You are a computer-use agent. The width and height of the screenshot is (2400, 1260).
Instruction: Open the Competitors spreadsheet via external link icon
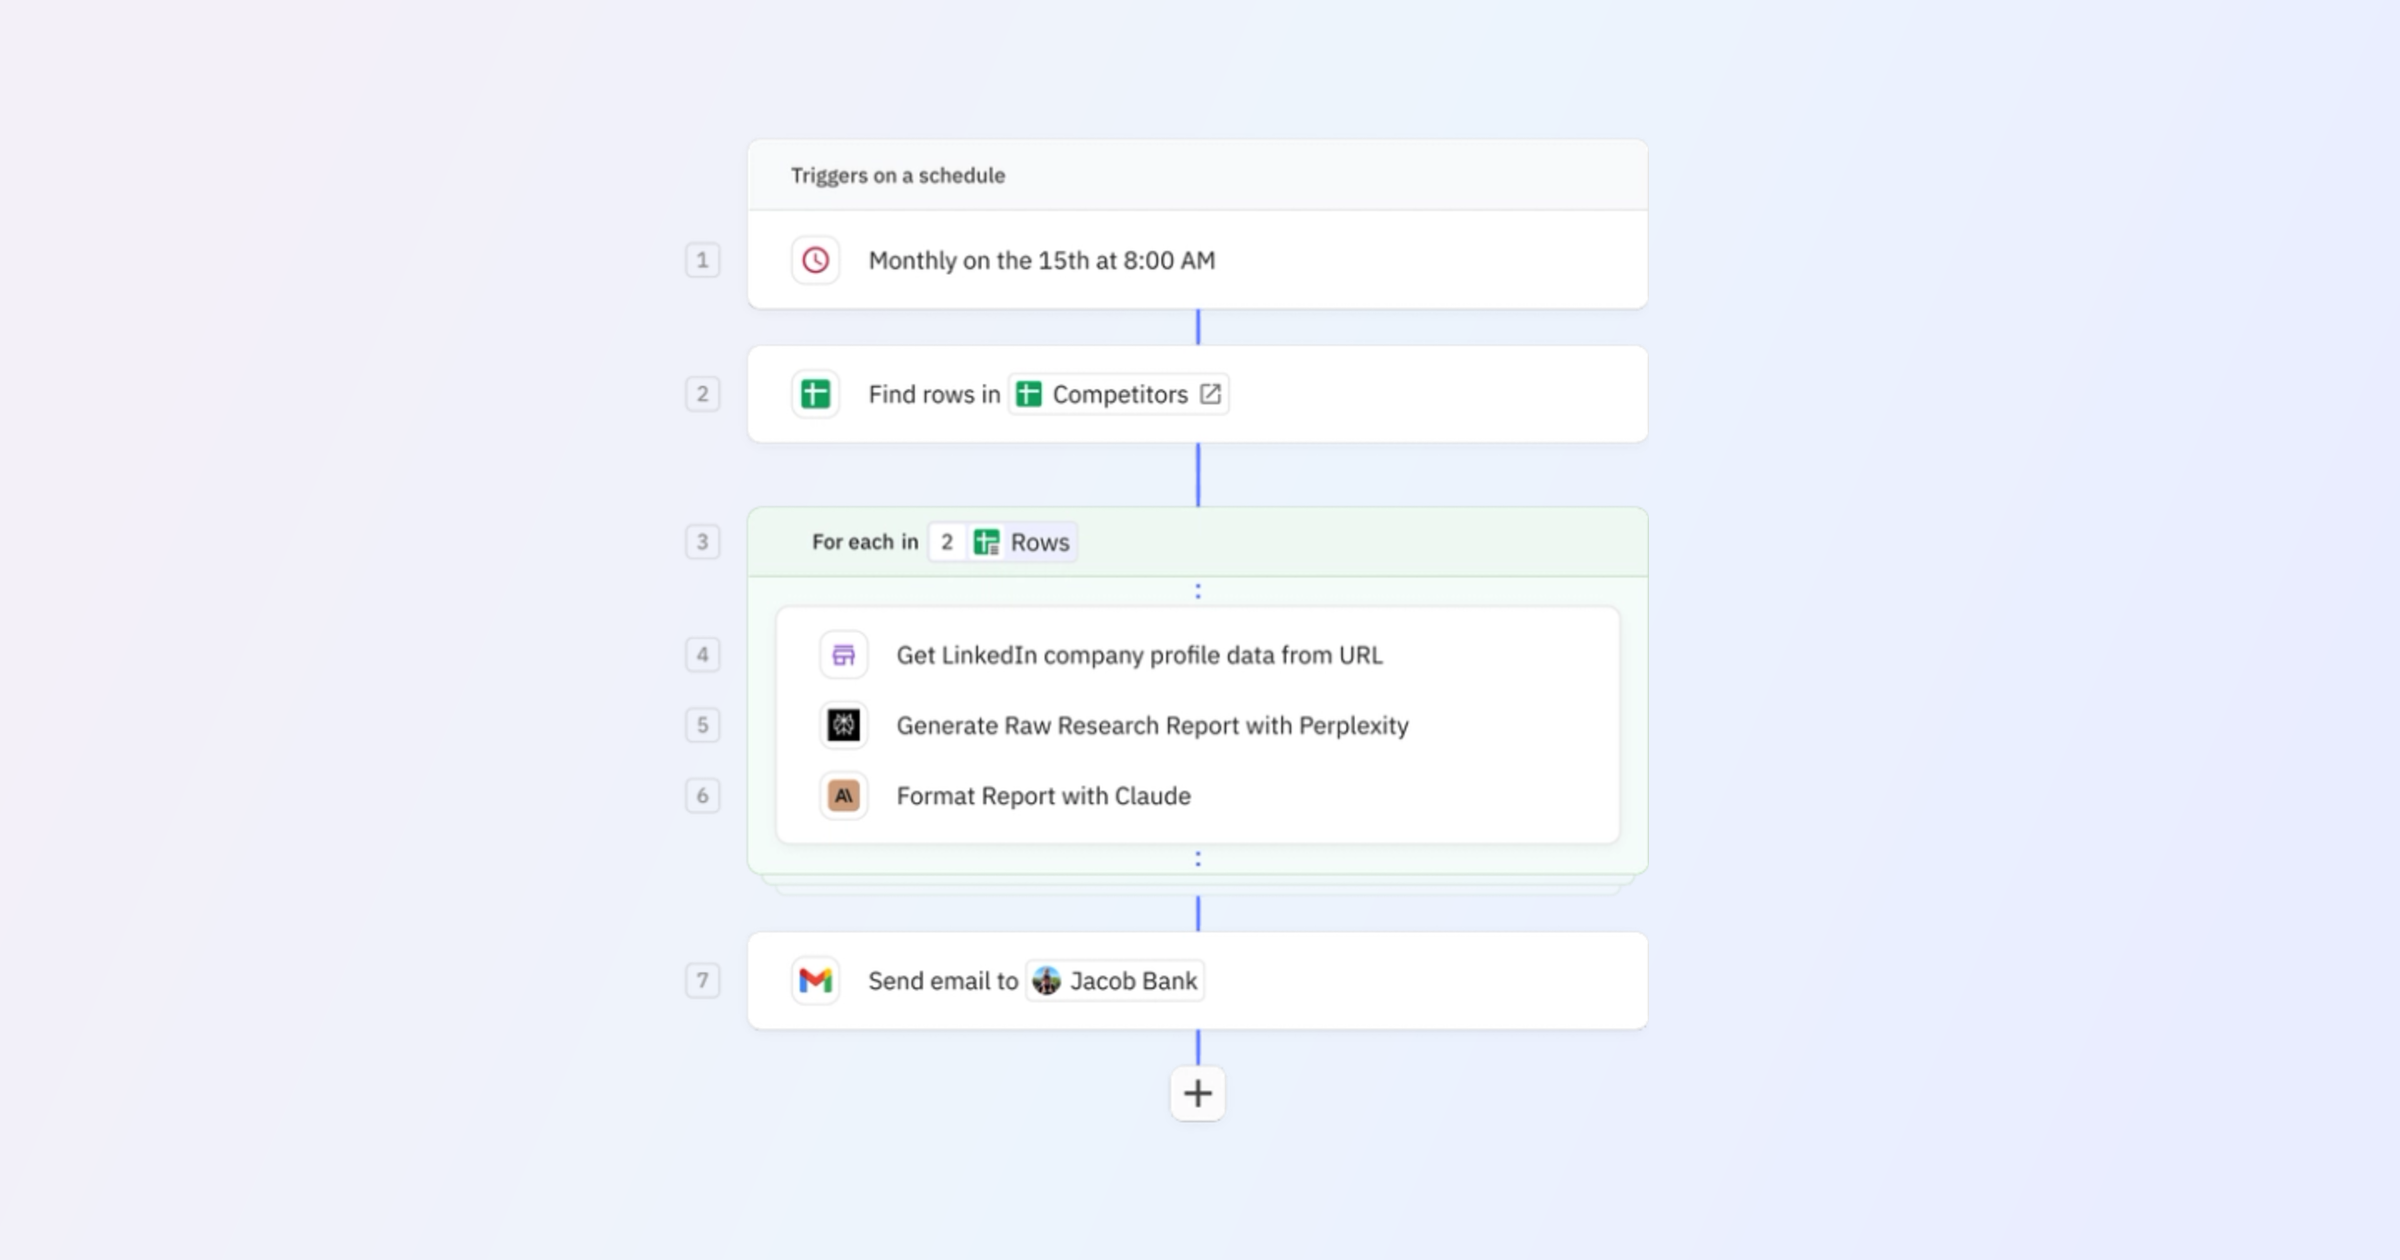(1210, 393)
